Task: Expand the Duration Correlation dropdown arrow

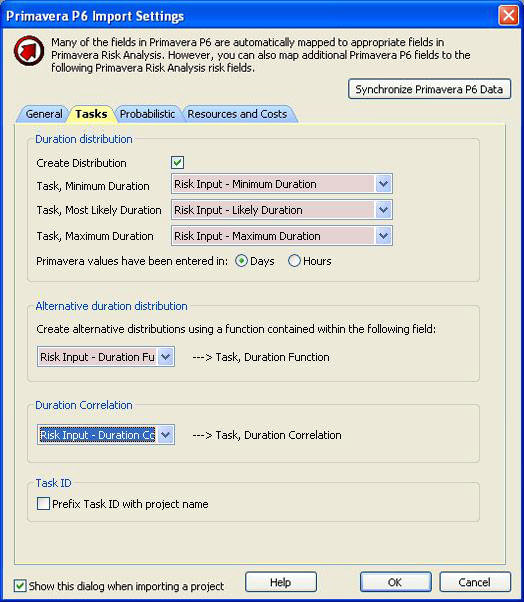Action: tap(165, 435)
